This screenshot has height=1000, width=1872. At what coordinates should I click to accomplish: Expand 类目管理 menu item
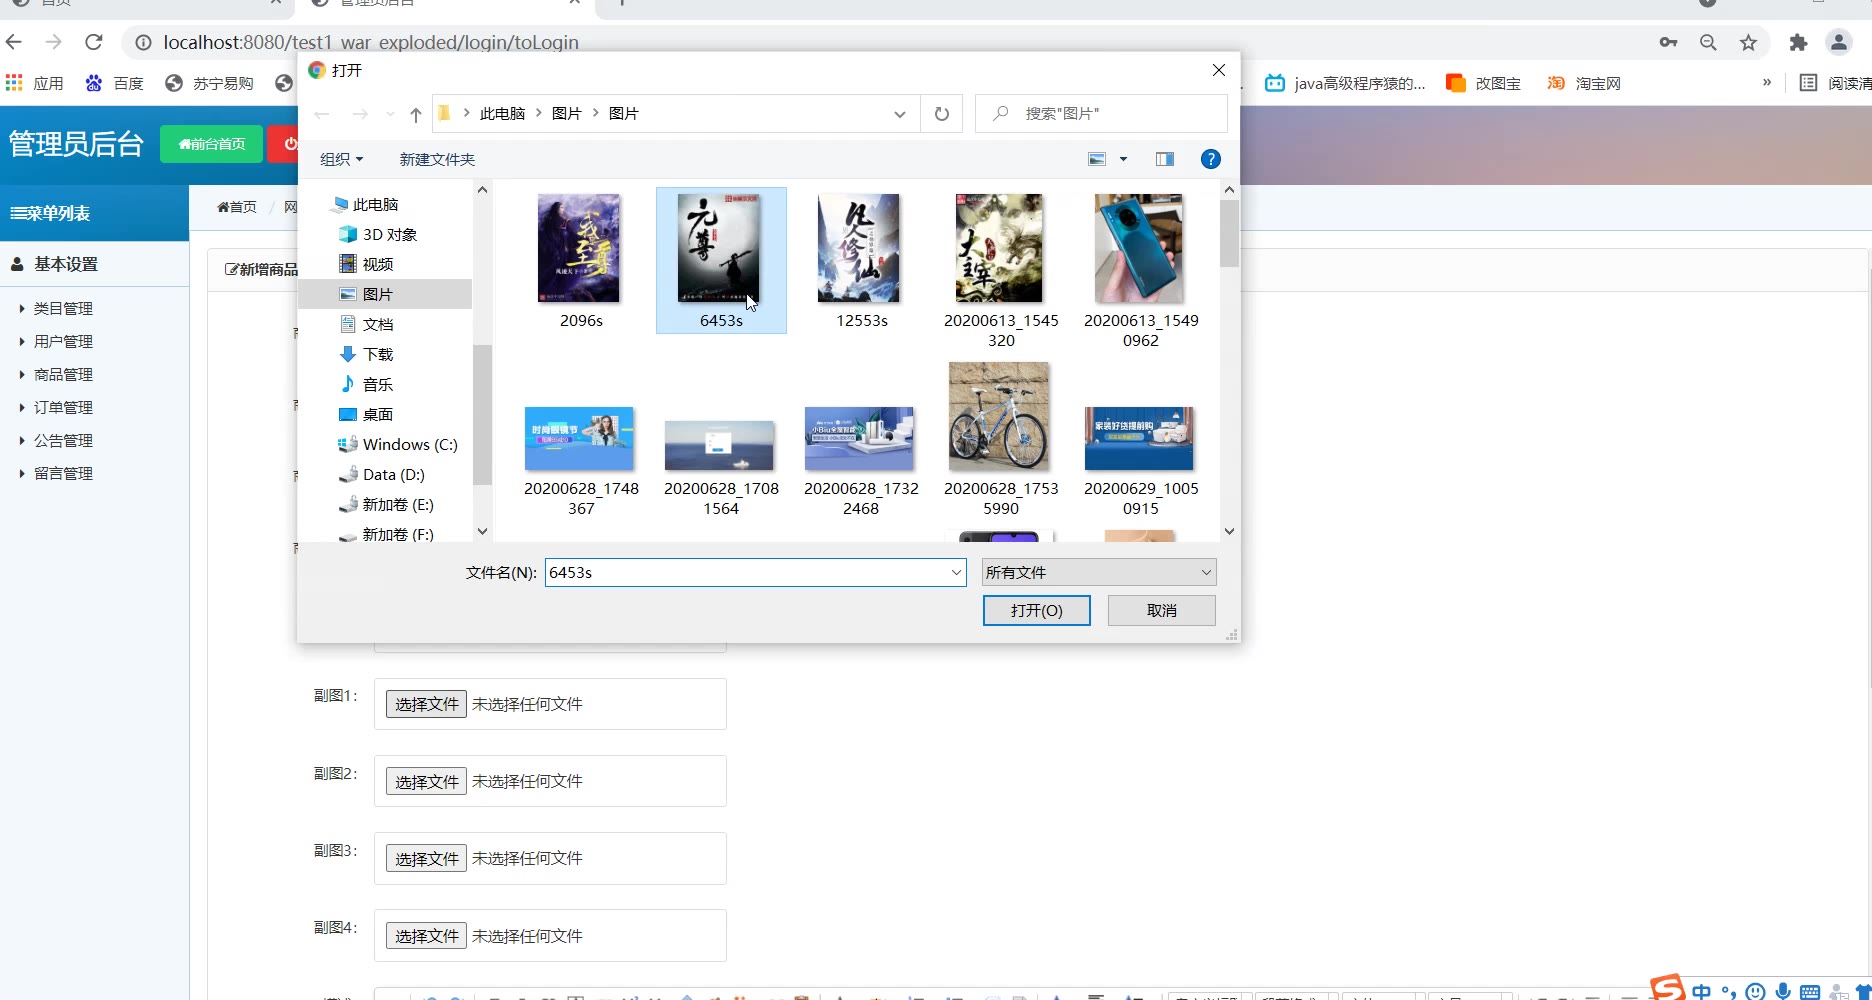coord(63,309)
